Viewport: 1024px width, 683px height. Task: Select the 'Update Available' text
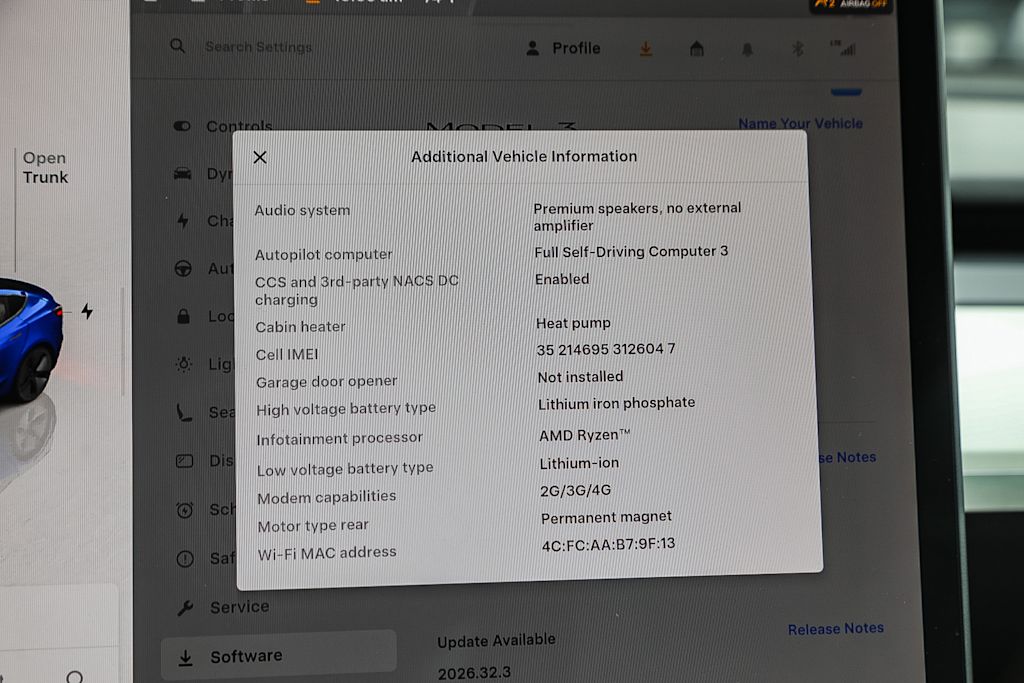coord(496,641)
